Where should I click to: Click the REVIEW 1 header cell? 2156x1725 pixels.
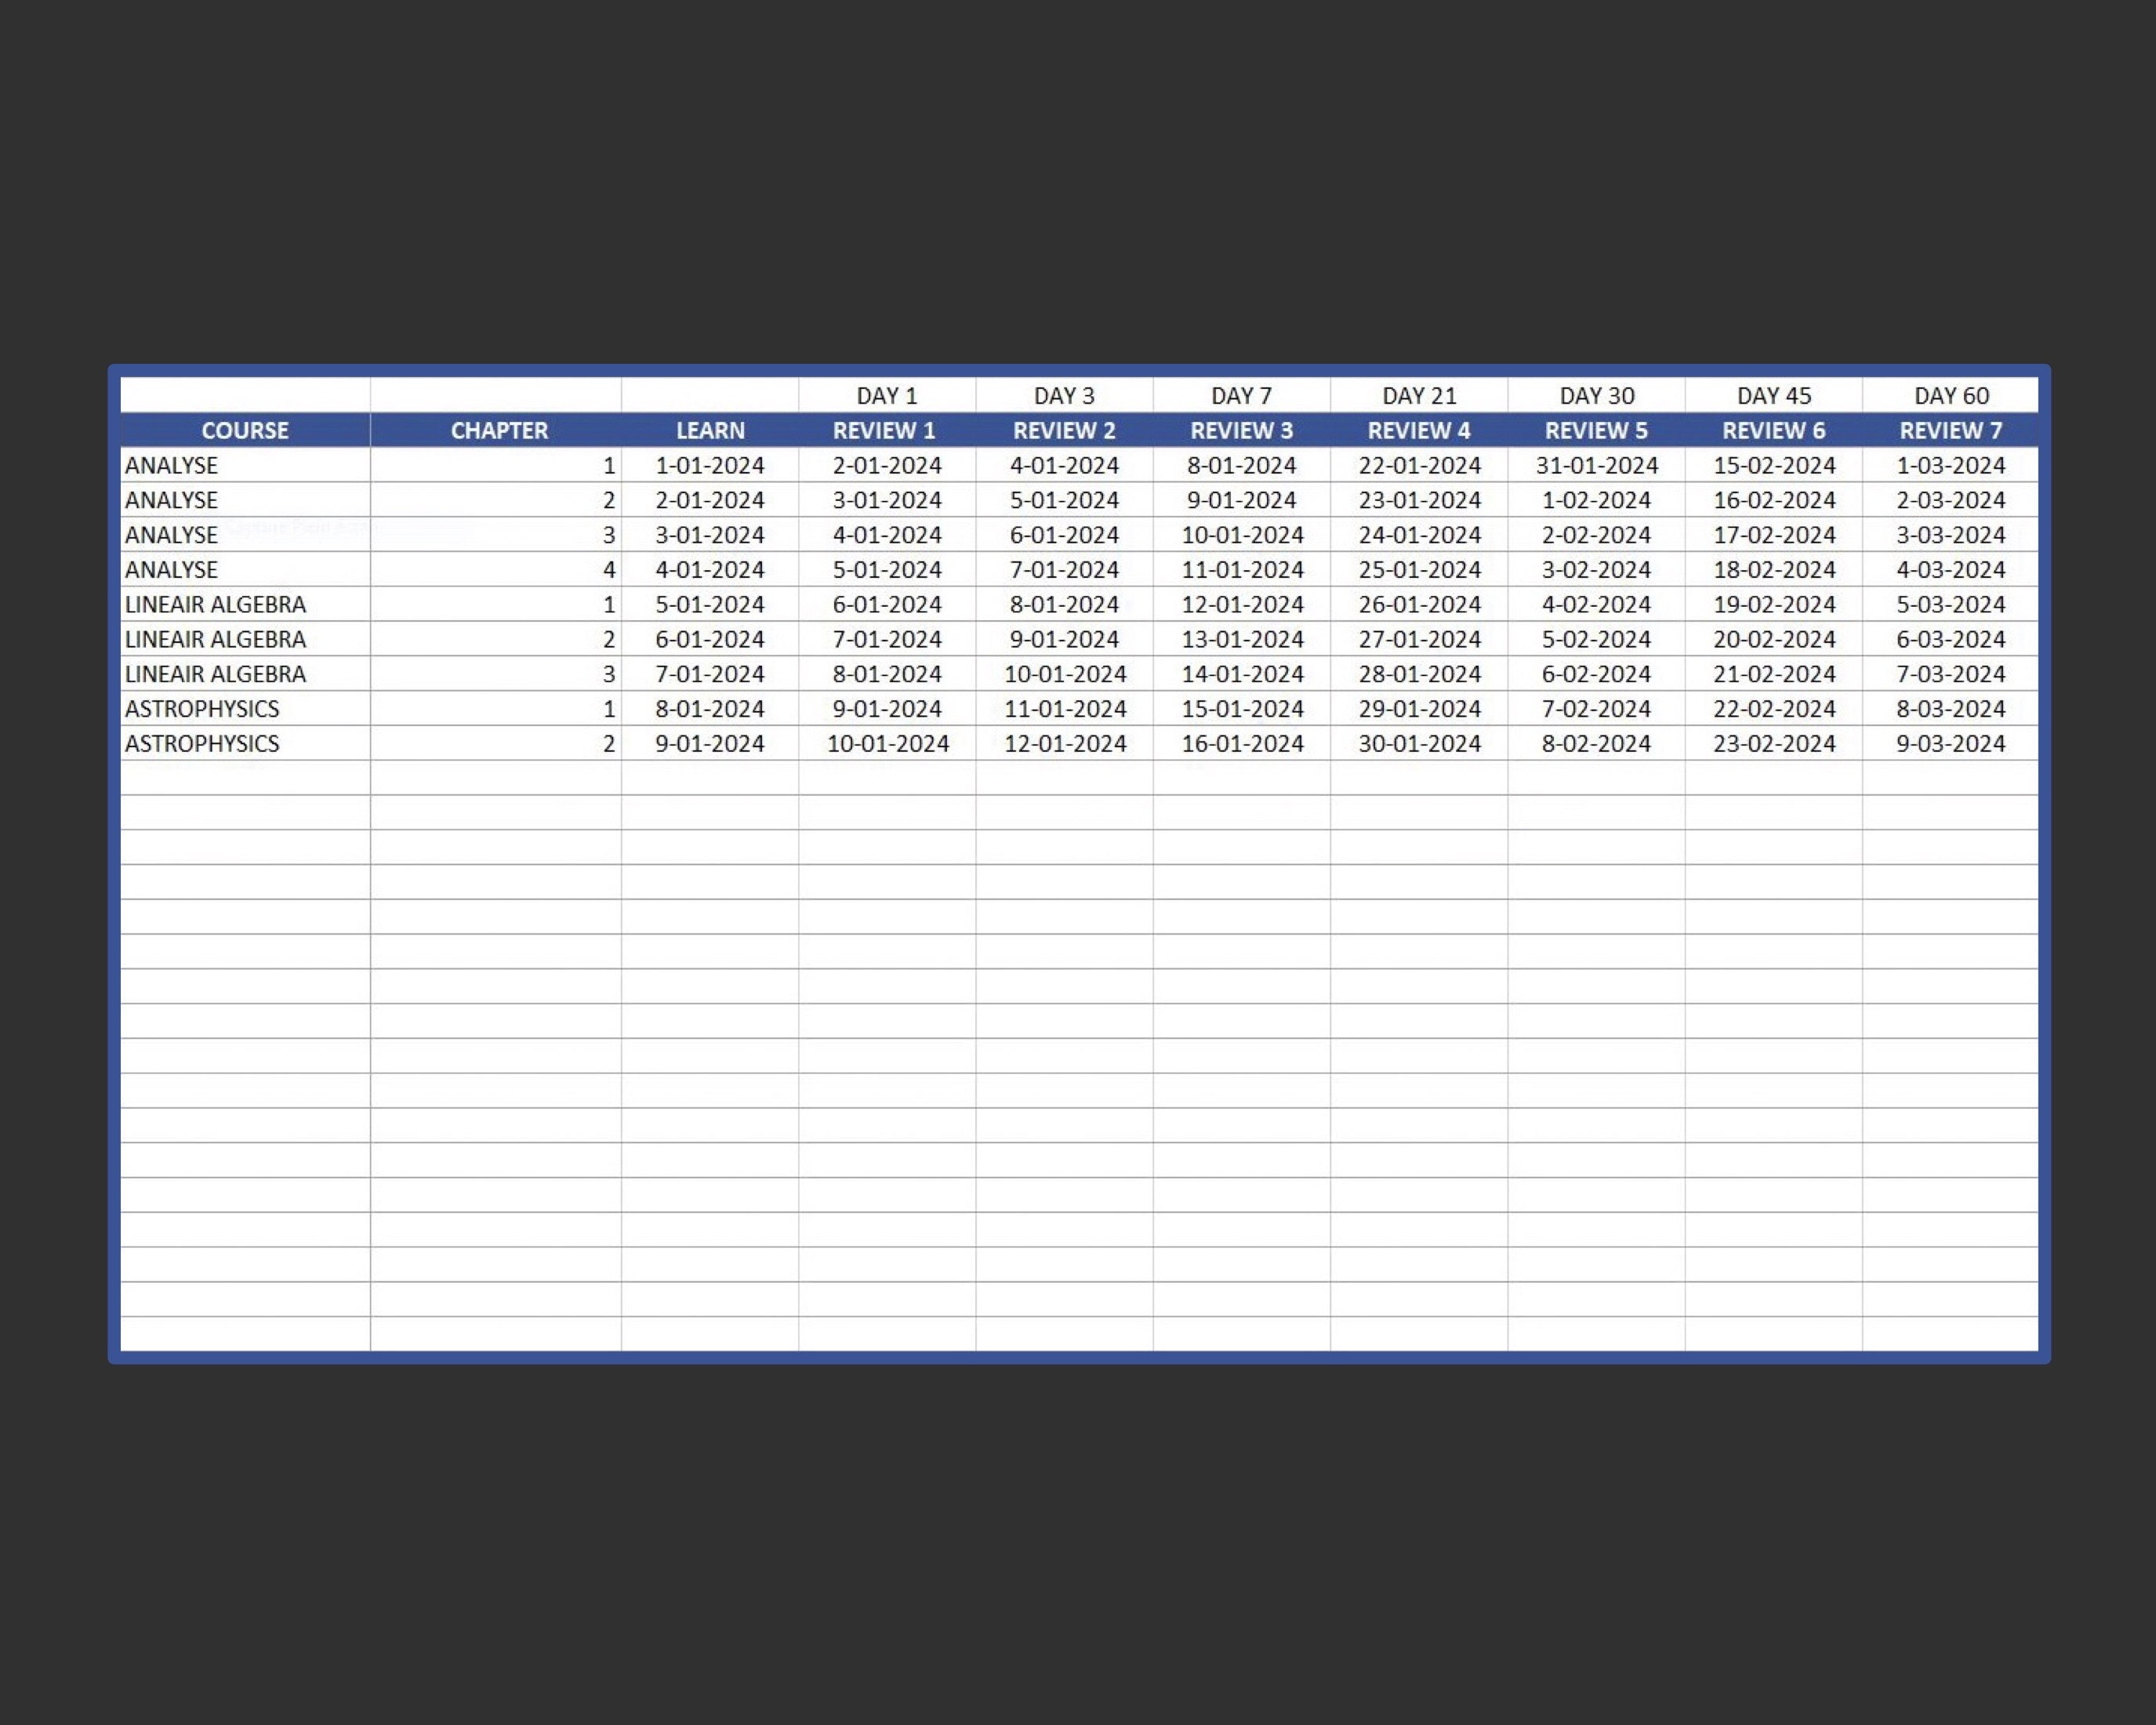coord(886,430)
